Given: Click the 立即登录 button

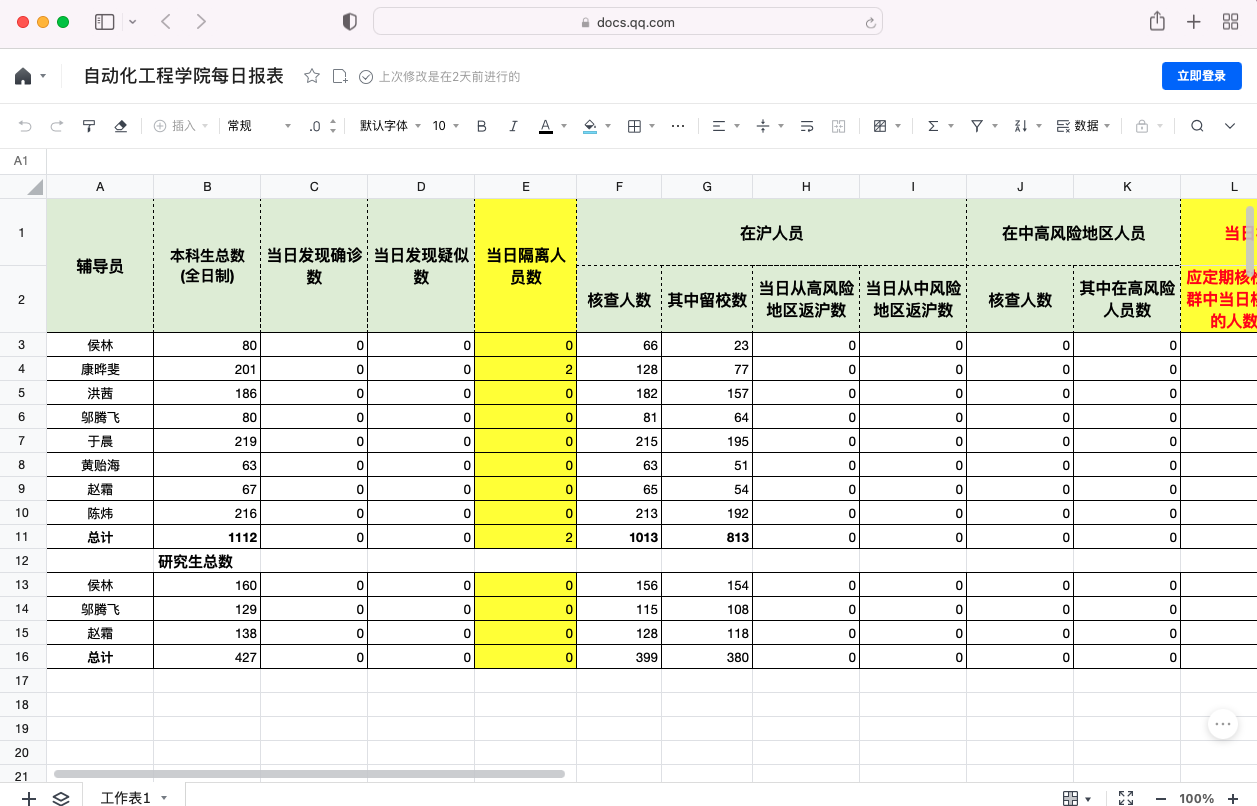Looking at the screenshot, I should 1201,76.
